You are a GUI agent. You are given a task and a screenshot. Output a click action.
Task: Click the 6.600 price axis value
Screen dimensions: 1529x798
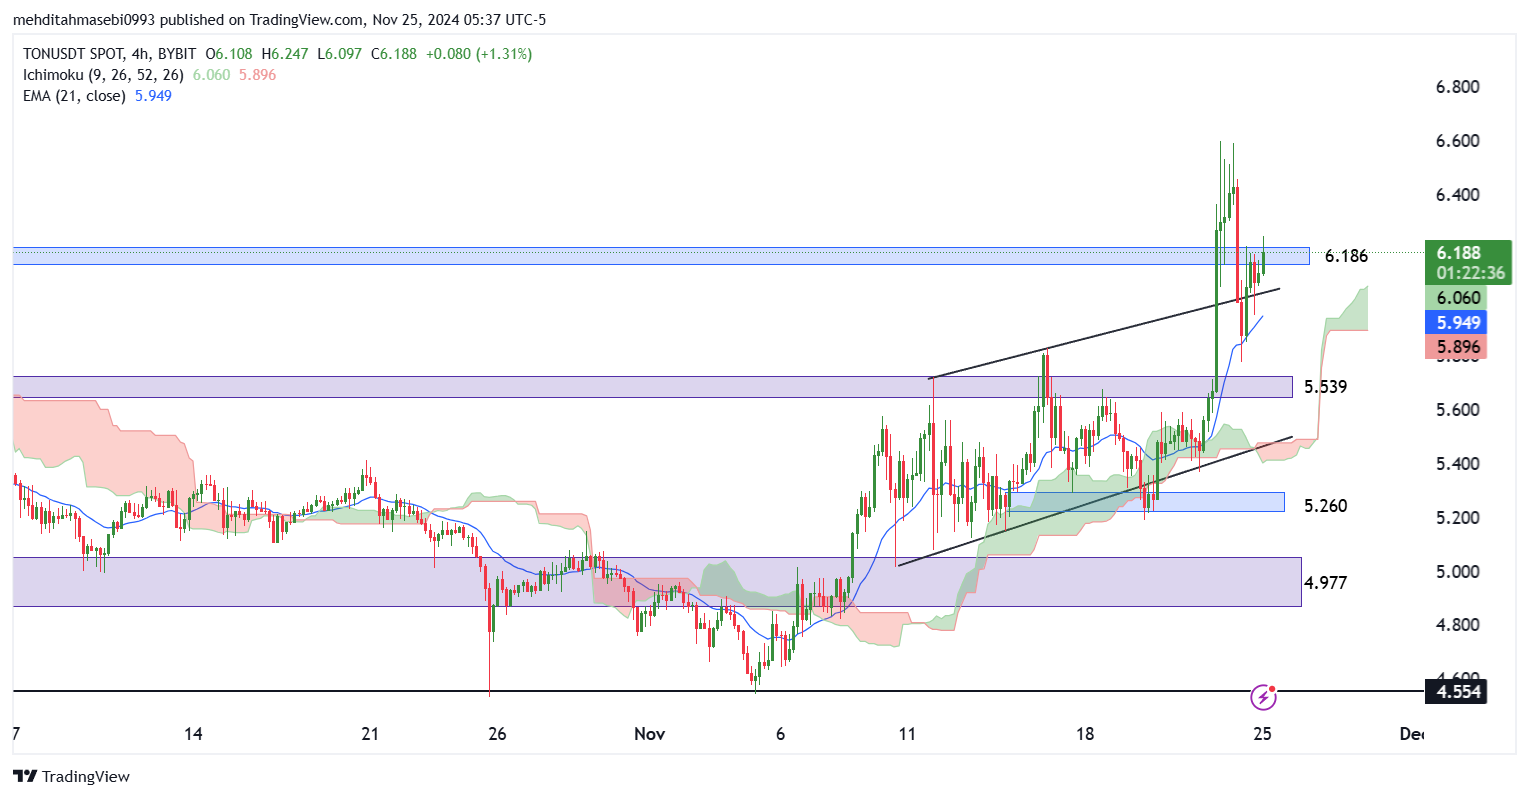click(1458, 141)
